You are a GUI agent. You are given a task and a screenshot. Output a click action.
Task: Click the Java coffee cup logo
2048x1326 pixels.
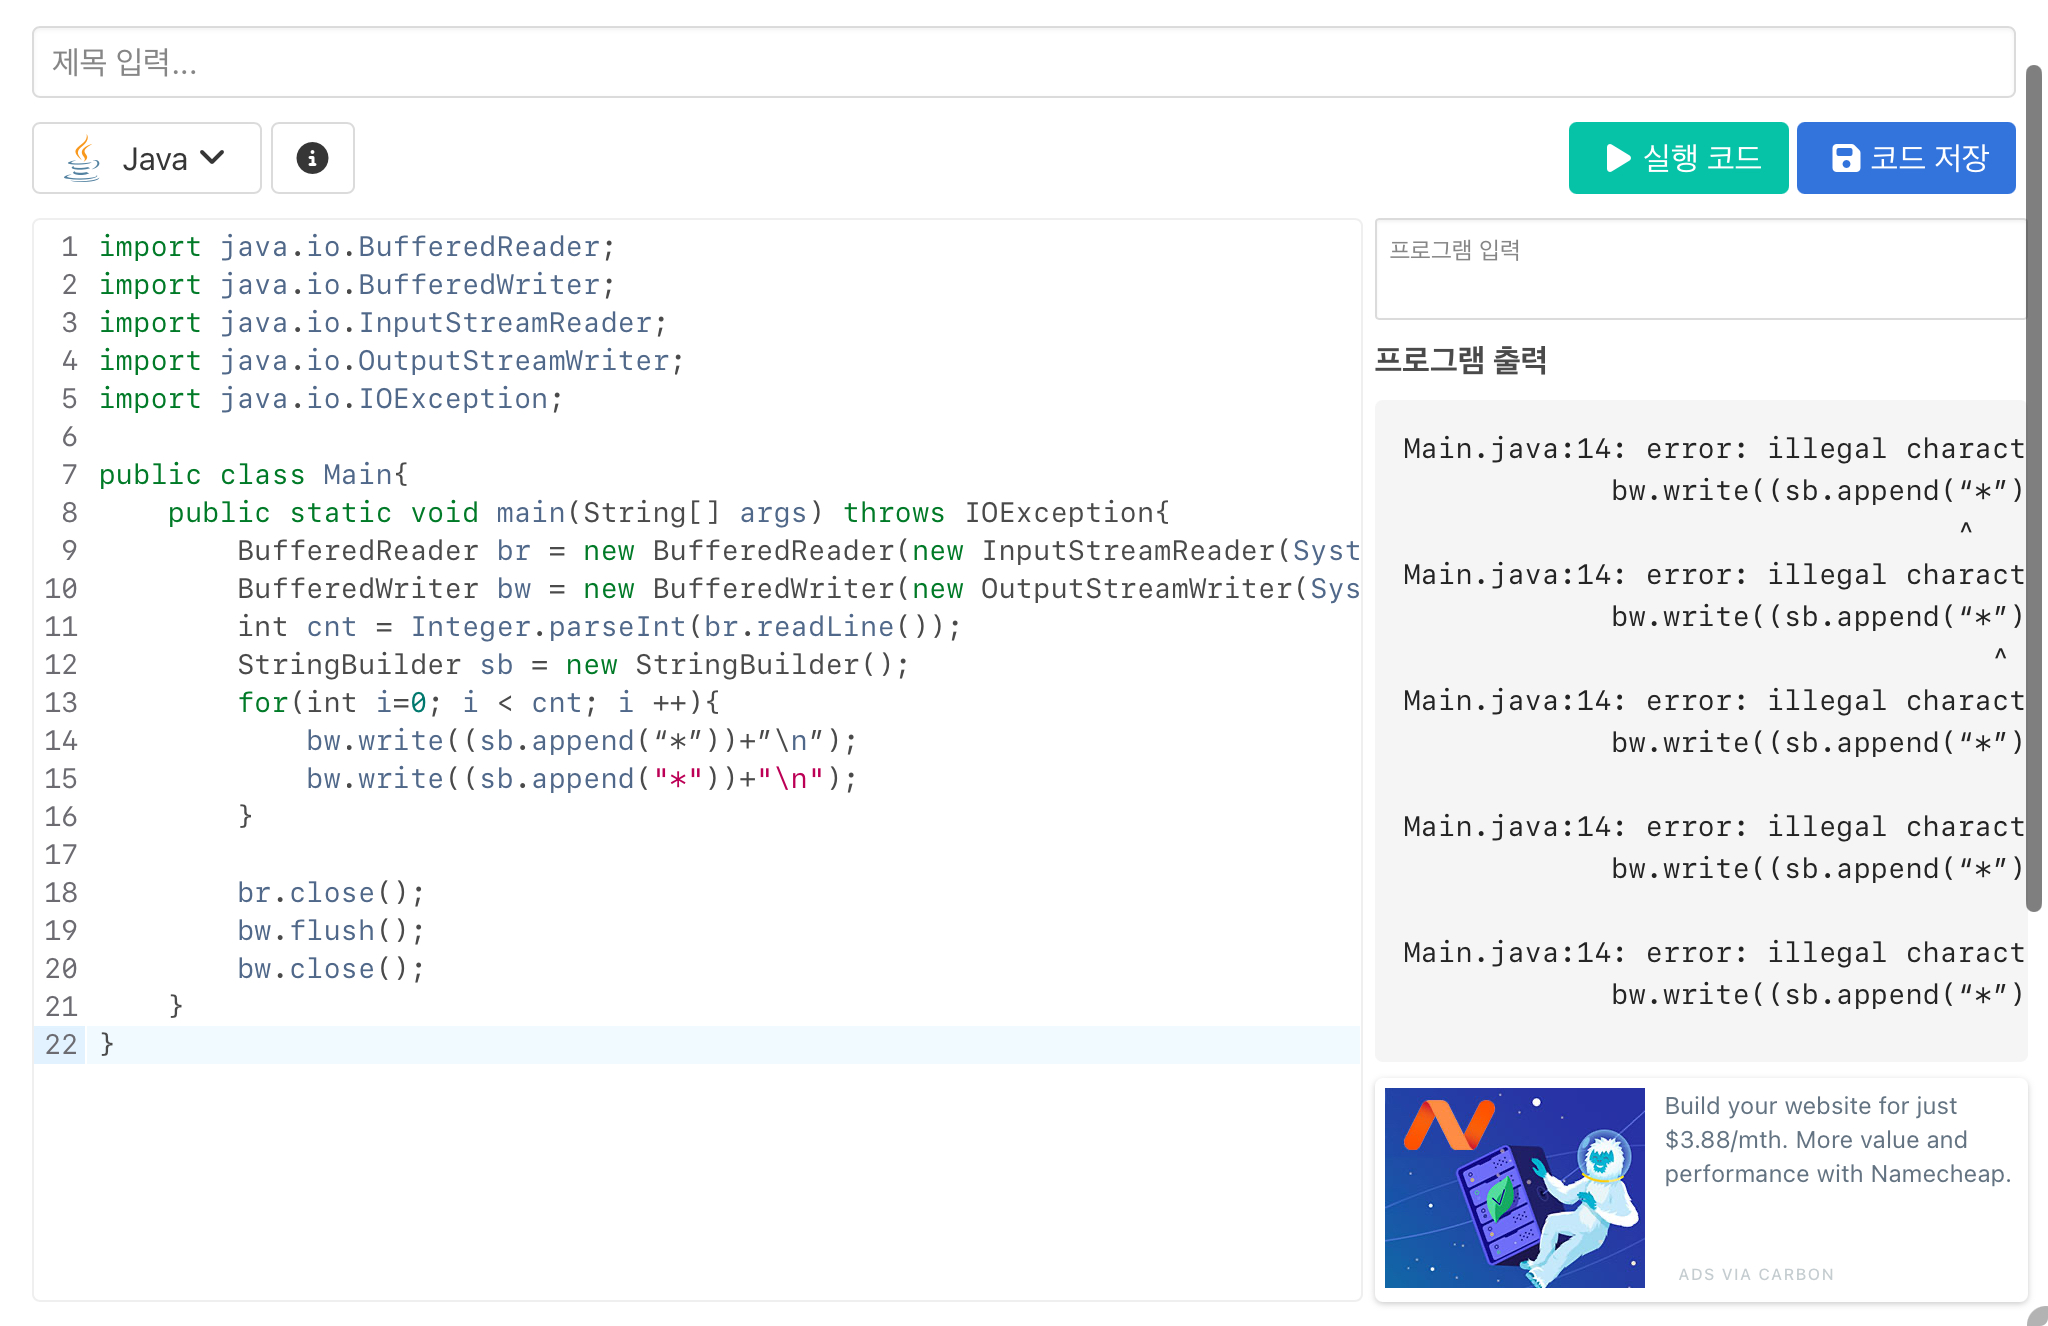83,158
